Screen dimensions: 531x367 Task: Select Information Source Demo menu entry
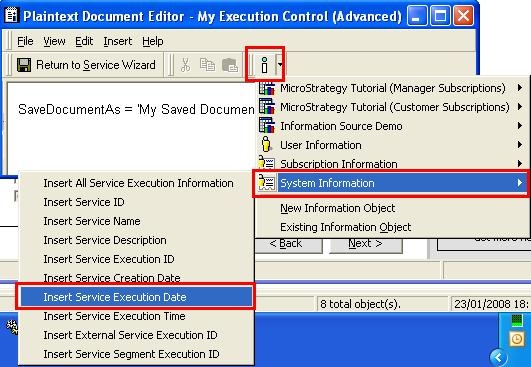tap(392, 126)
